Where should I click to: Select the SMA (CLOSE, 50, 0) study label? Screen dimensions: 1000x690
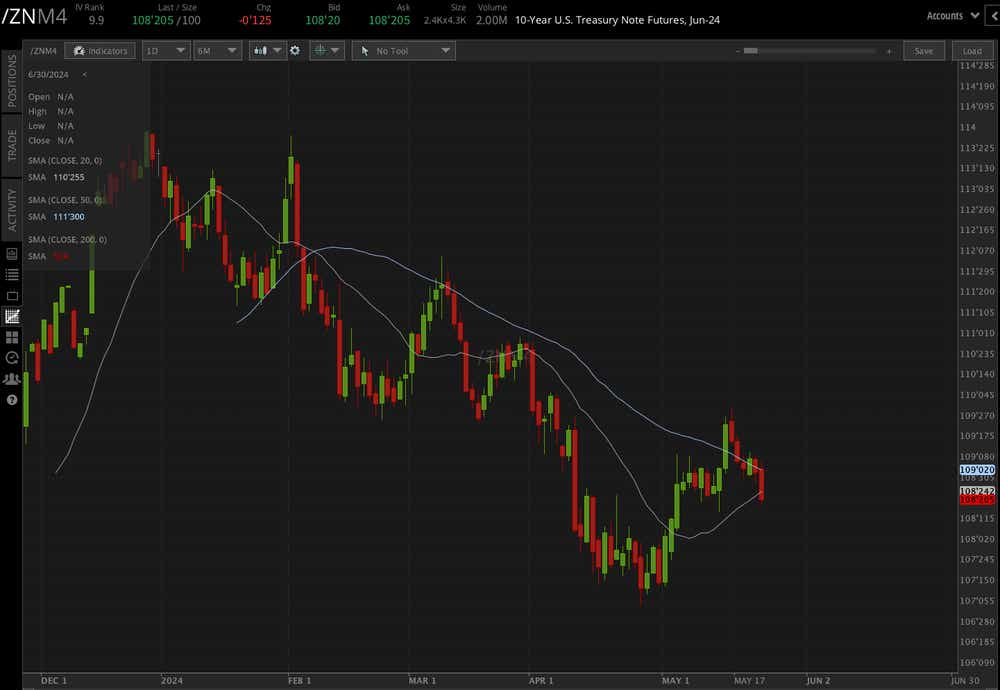(64, 200)
